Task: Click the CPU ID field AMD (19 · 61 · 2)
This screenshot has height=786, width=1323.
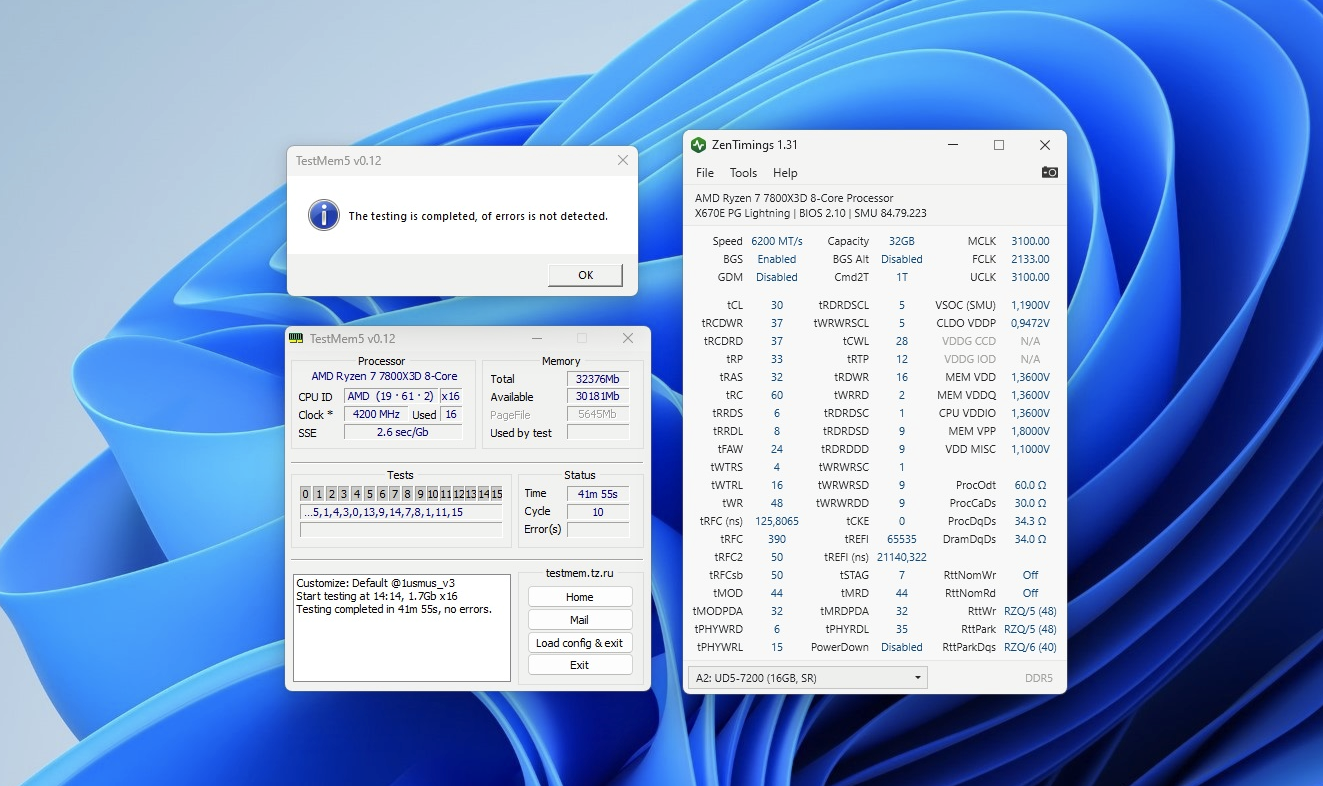Action: (391, 397)
